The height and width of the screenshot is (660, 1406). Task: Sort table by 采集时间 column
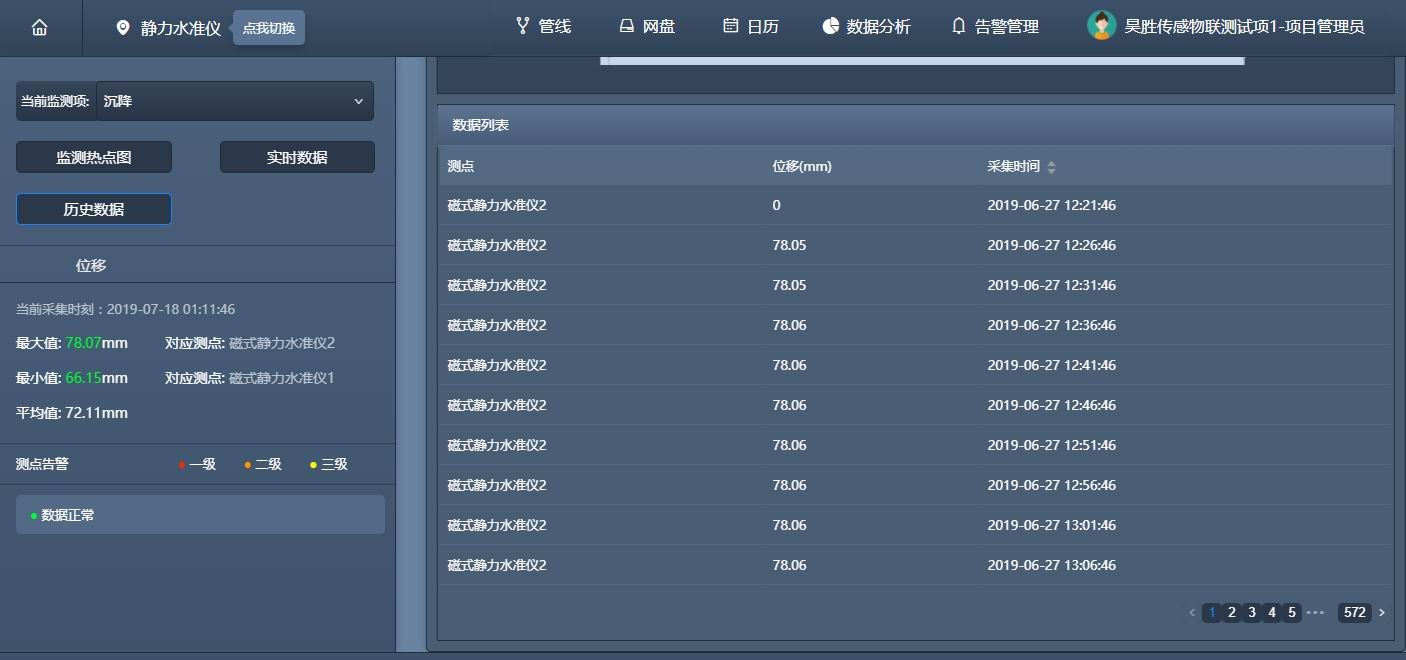pyautogui.click(x=1051, y=167)
